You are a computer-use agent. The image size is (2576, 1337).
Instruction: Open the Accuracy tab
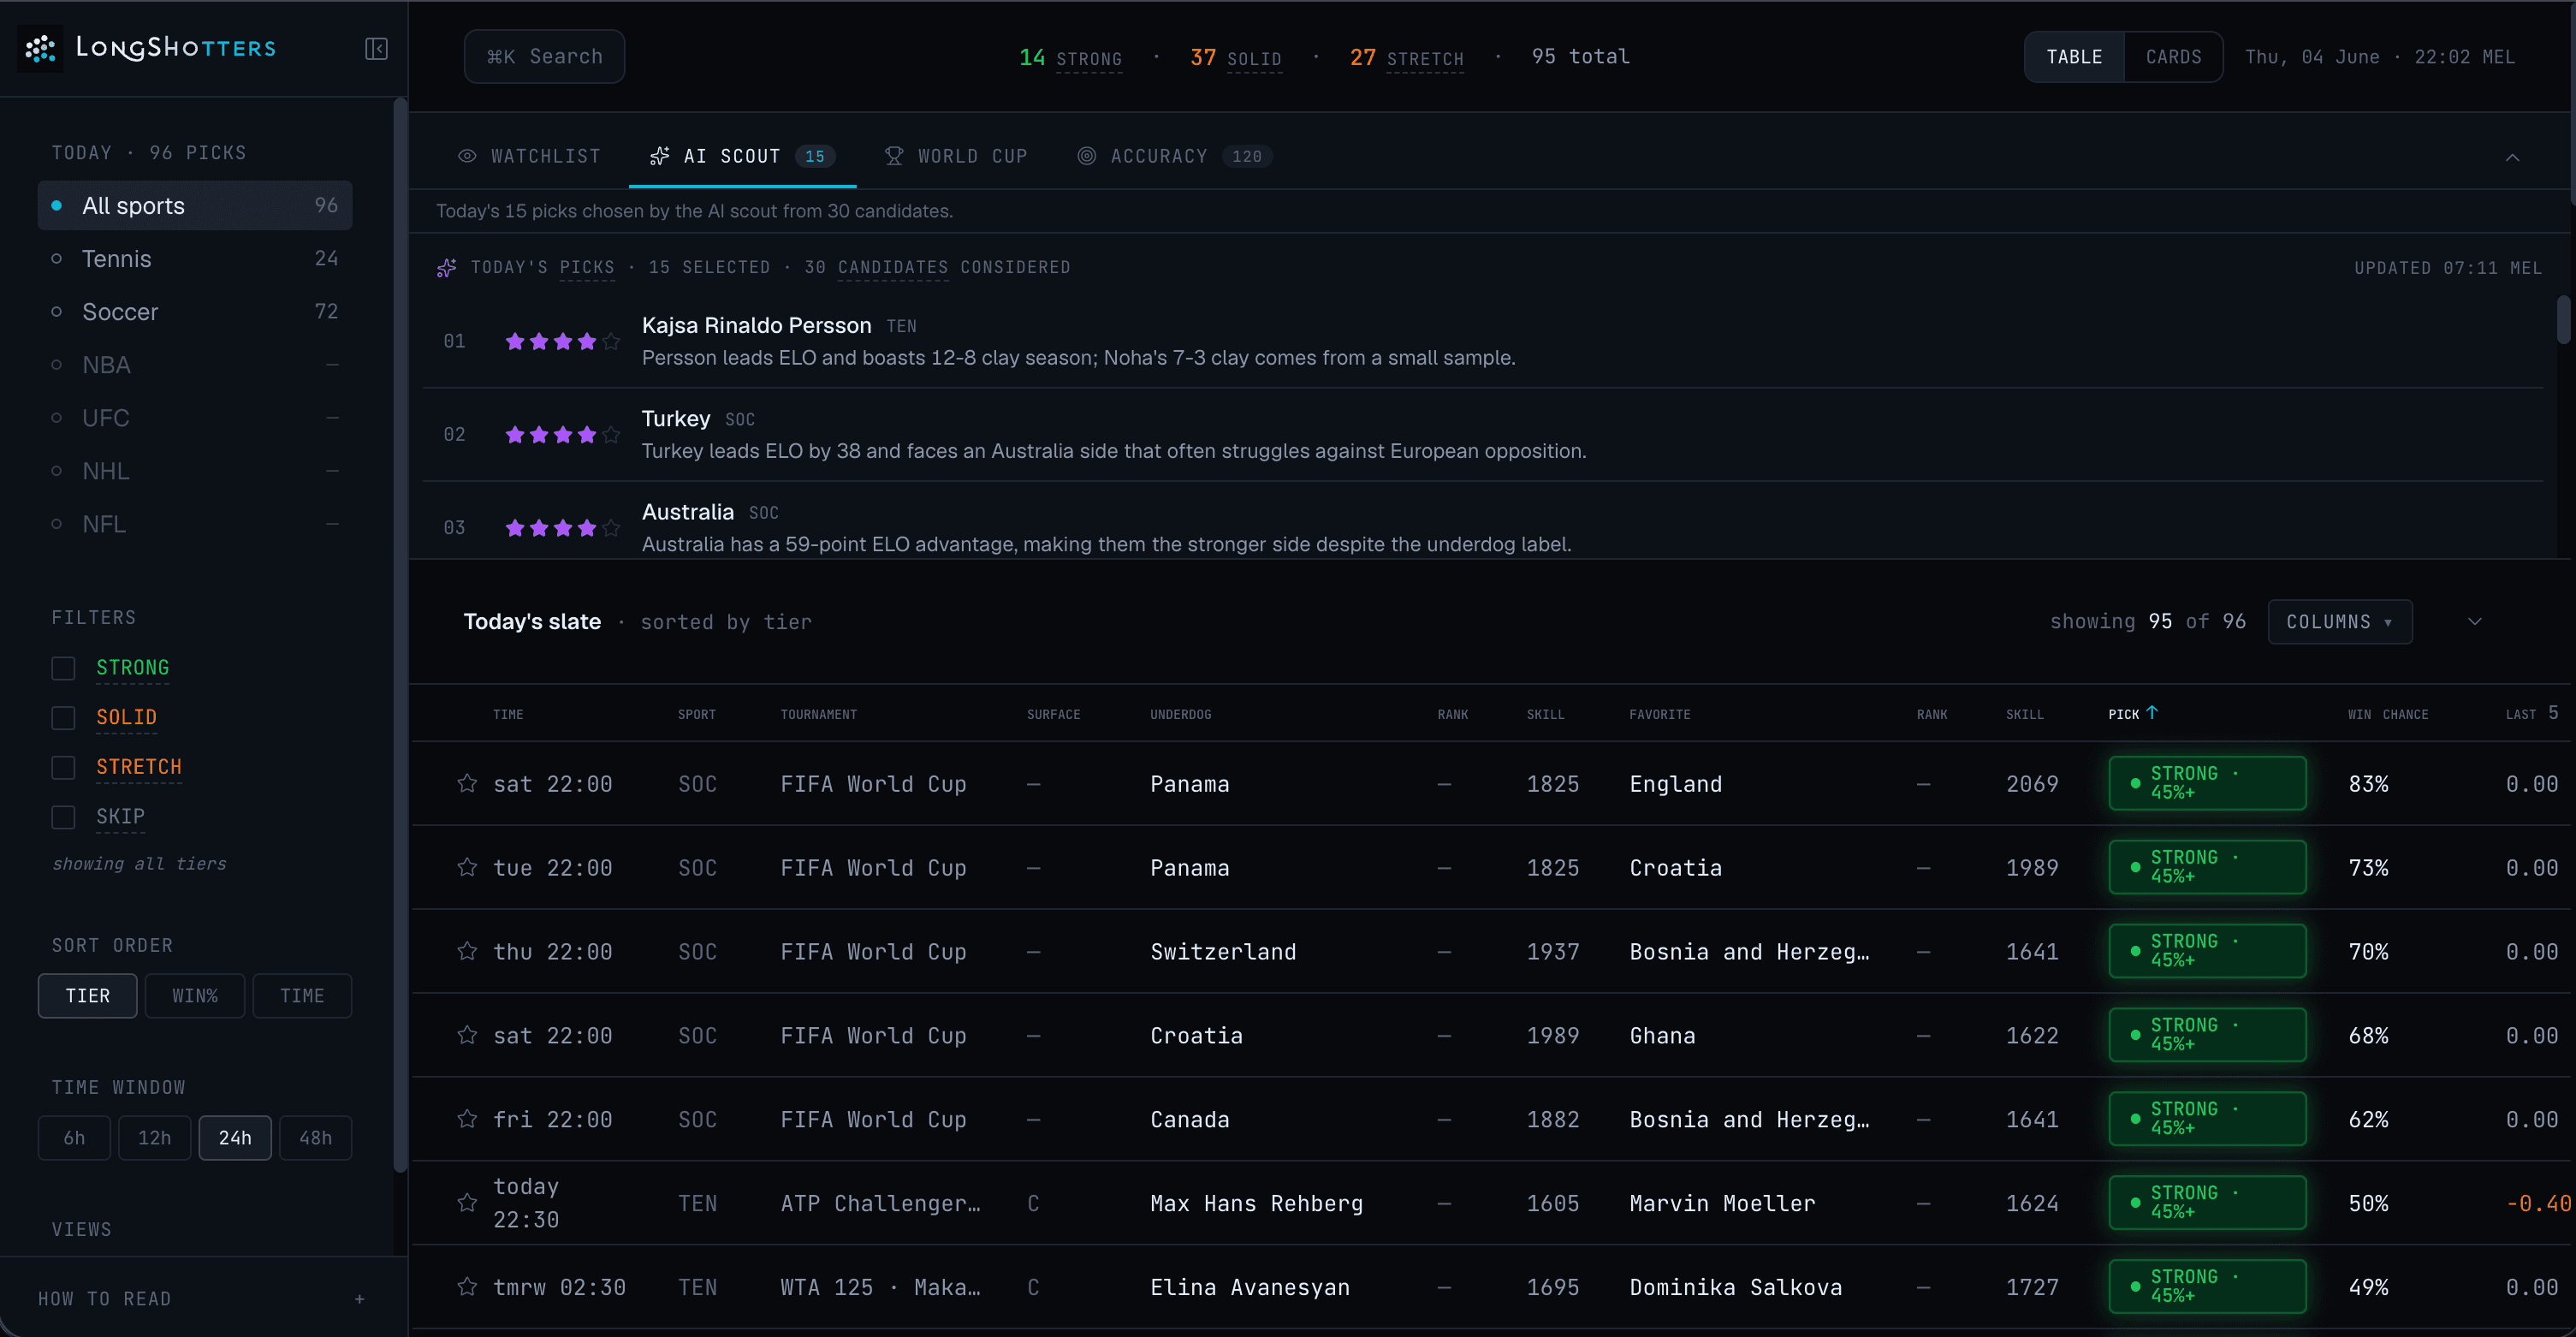pyautogui.click(x=1174, y=156)
